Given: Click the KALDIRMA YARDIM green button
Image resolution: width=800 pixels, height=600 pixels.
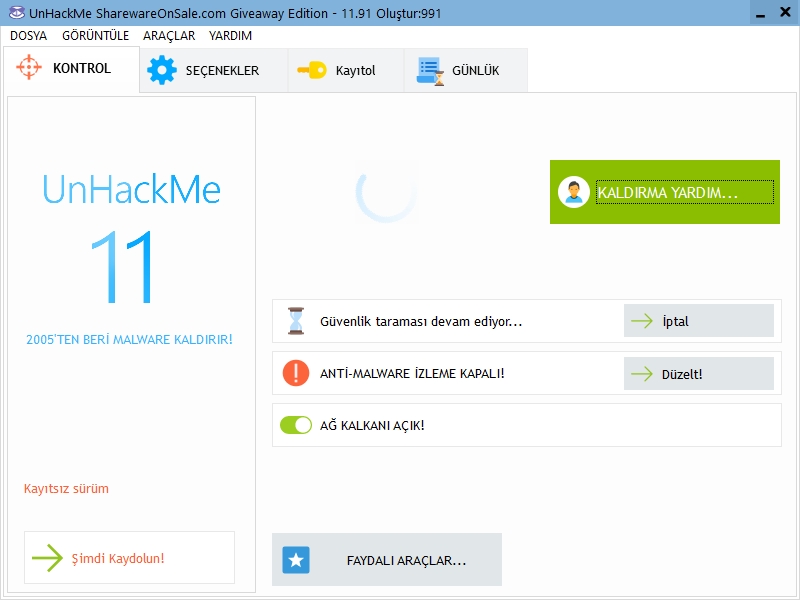Looking at the screenshot, I should coord(665,192).
